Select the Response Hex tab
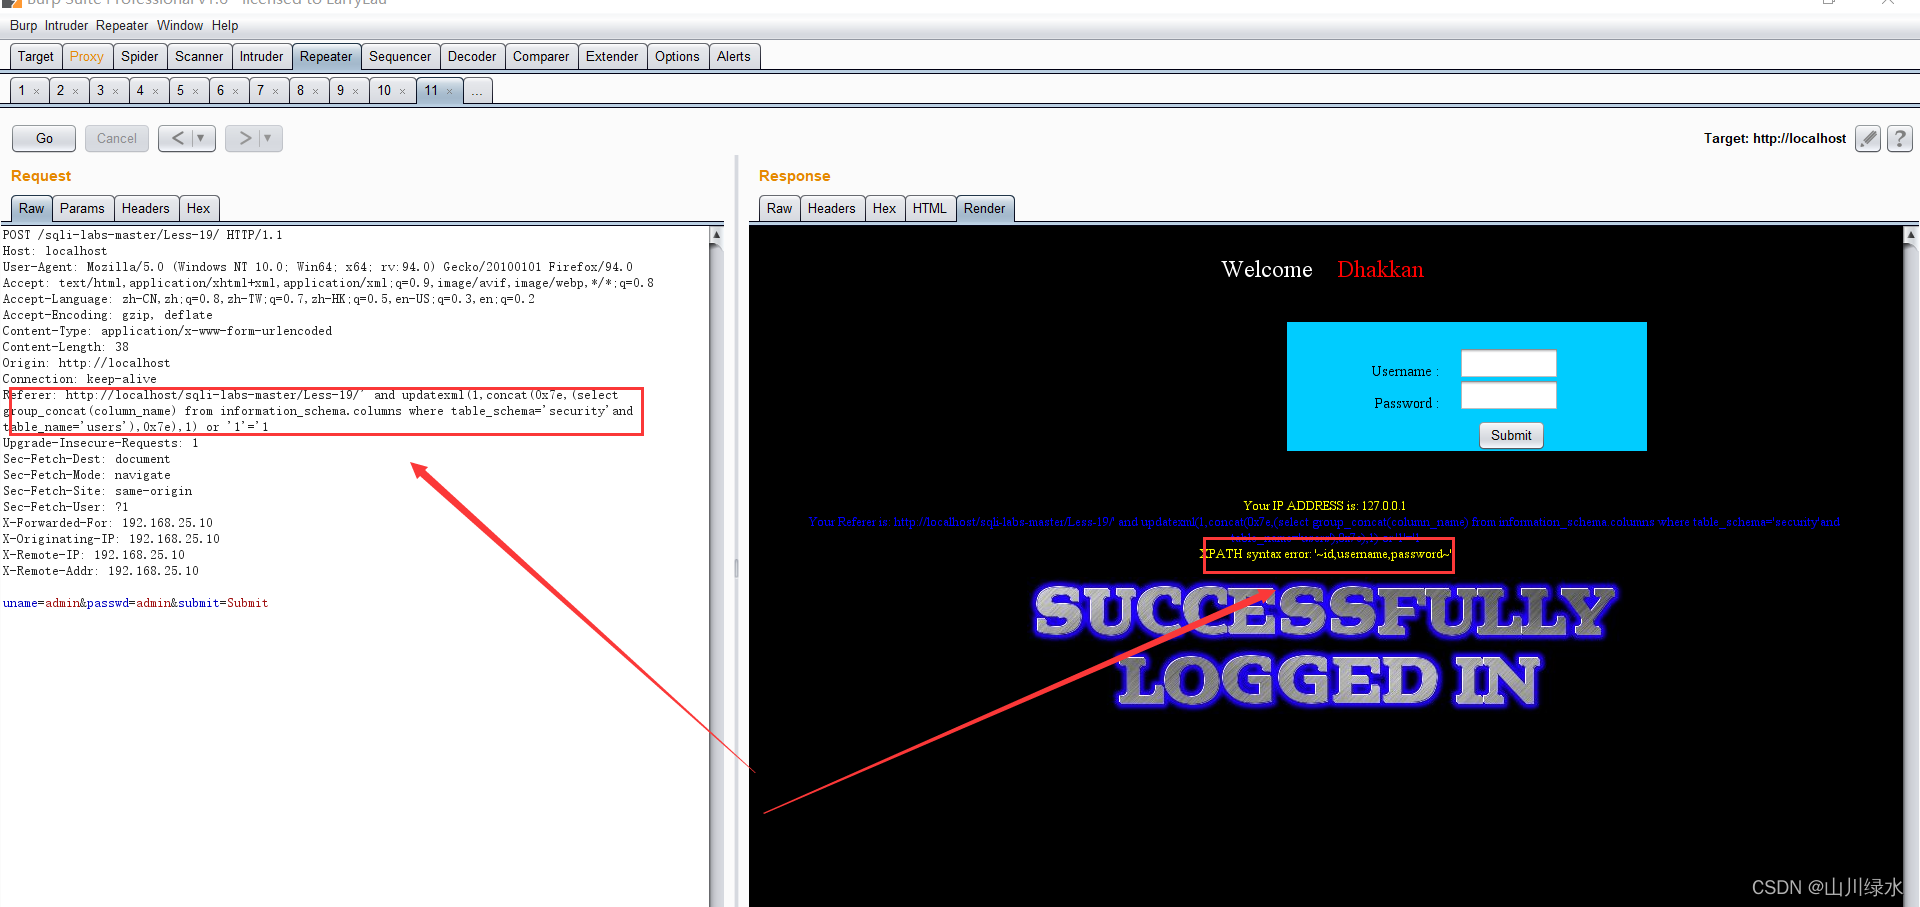 pyautogui.click(x=885, y=208)
